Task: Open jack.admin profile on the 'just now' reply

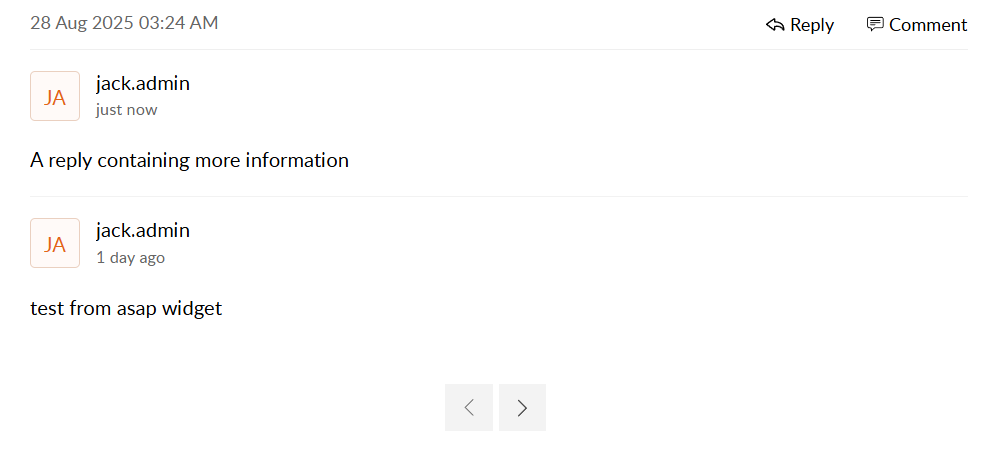Action: pyautogui.click(x=143, y=83)
